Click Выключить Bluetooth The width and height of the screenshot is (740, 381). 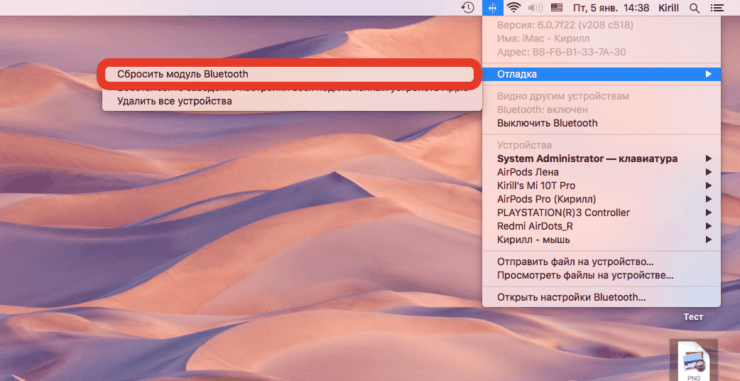(x=601, y=123)
